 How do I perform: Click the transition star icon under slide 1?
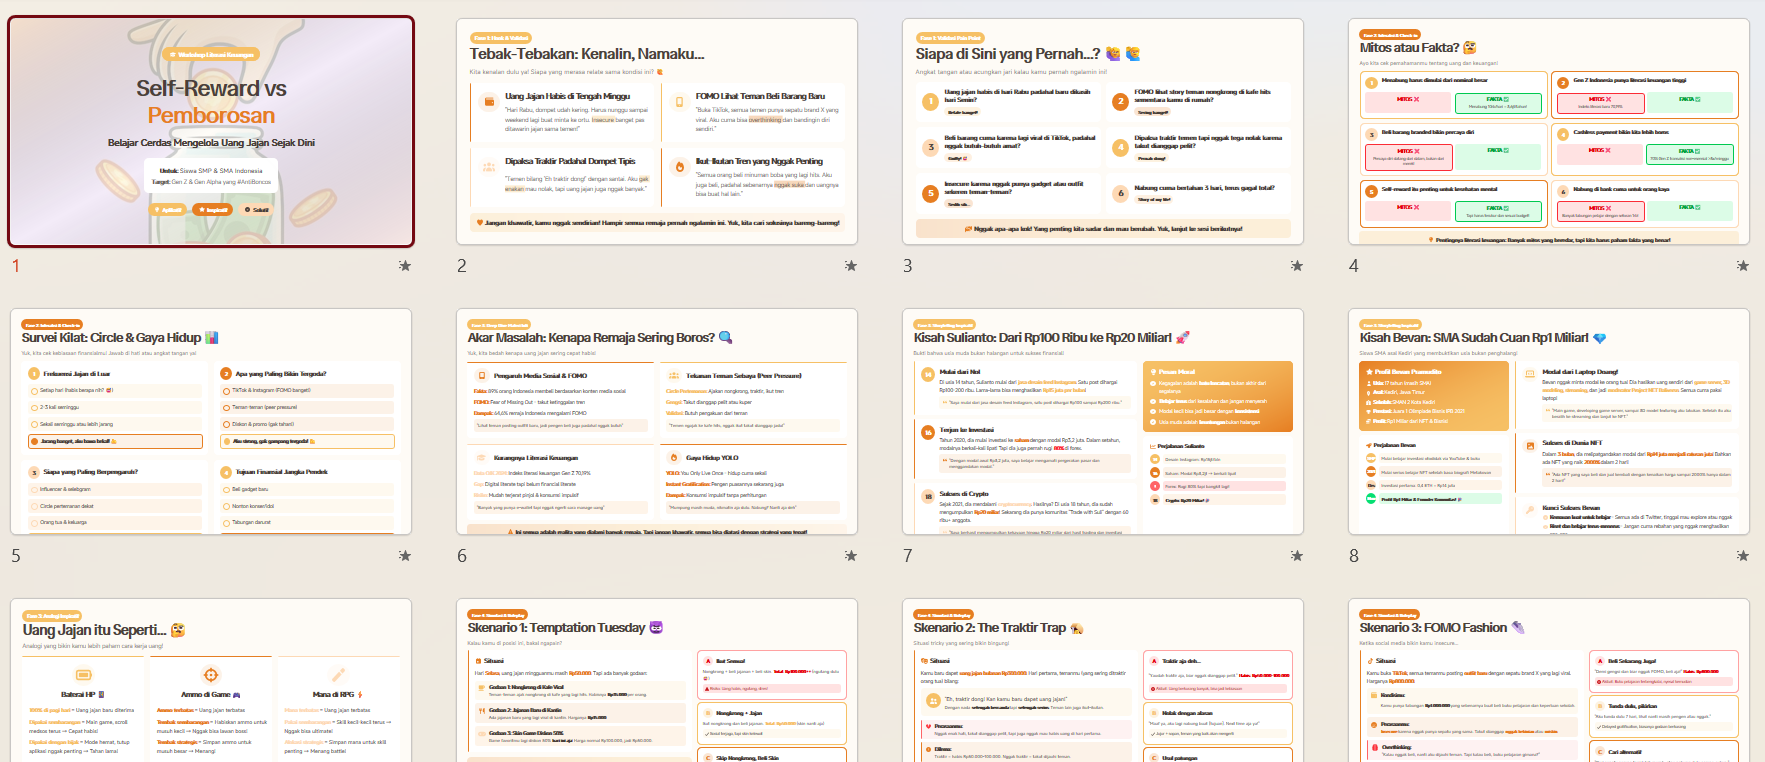click(404, 266)
